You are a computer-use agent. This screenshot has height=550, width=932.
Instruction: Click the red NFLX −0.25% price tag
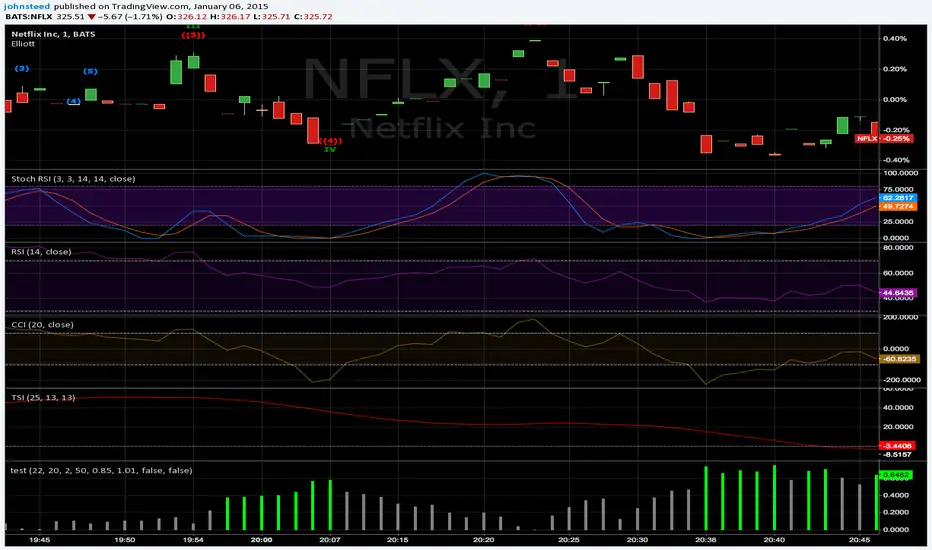[884, 139]
